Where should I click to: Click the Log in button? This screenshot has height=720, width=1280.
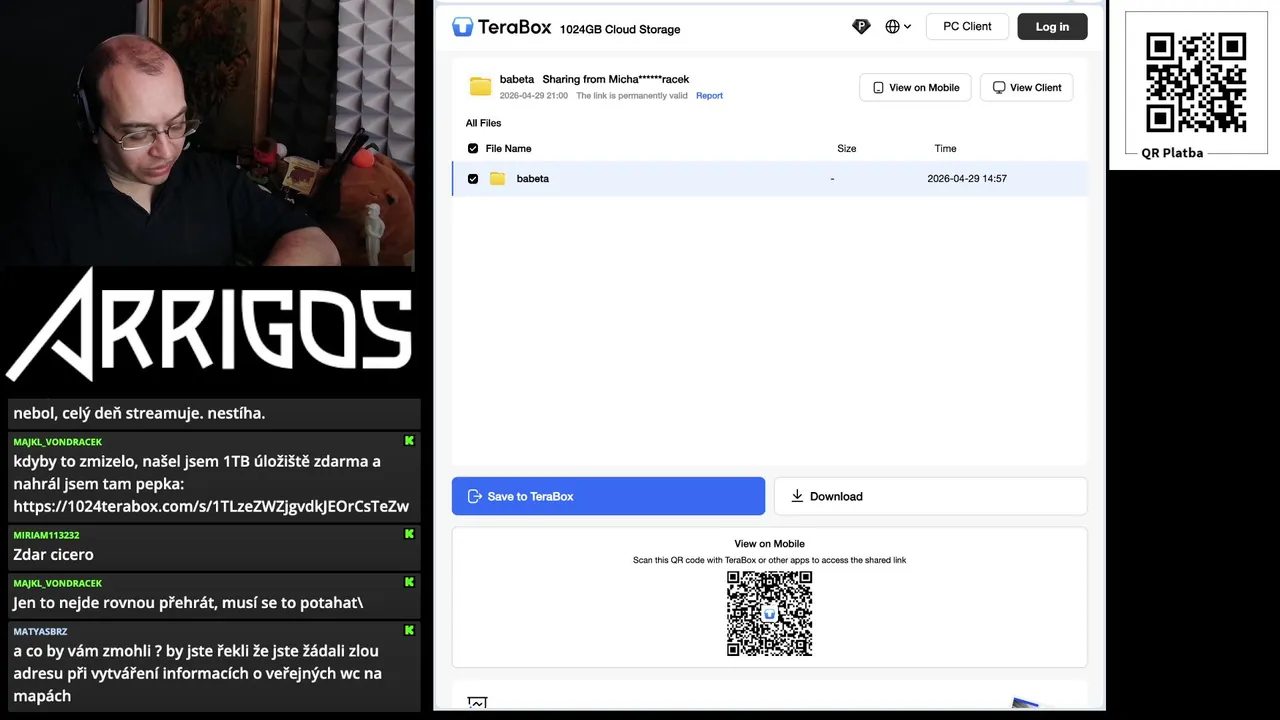pos(1052,26)
